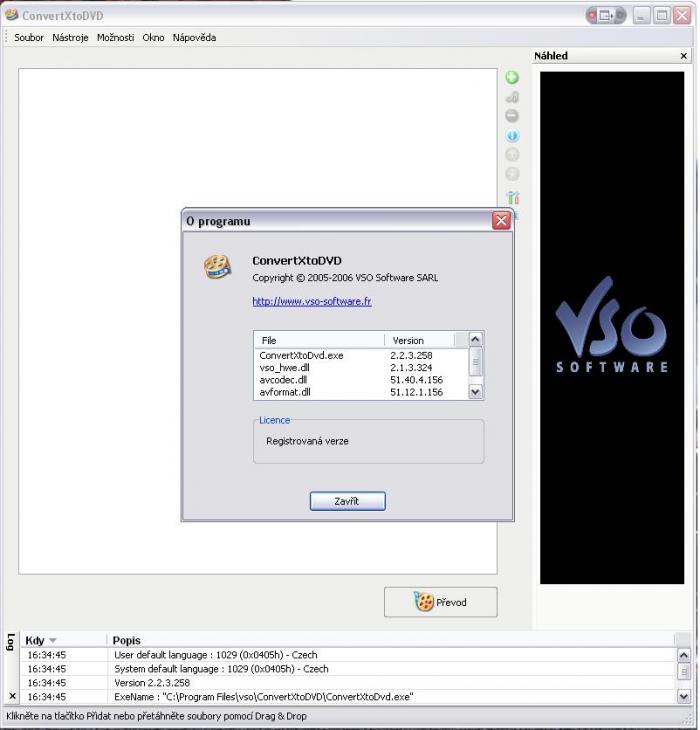Open the Settings tools icon
The width and height of the screenshot is (700, 730).
(512, 198)
